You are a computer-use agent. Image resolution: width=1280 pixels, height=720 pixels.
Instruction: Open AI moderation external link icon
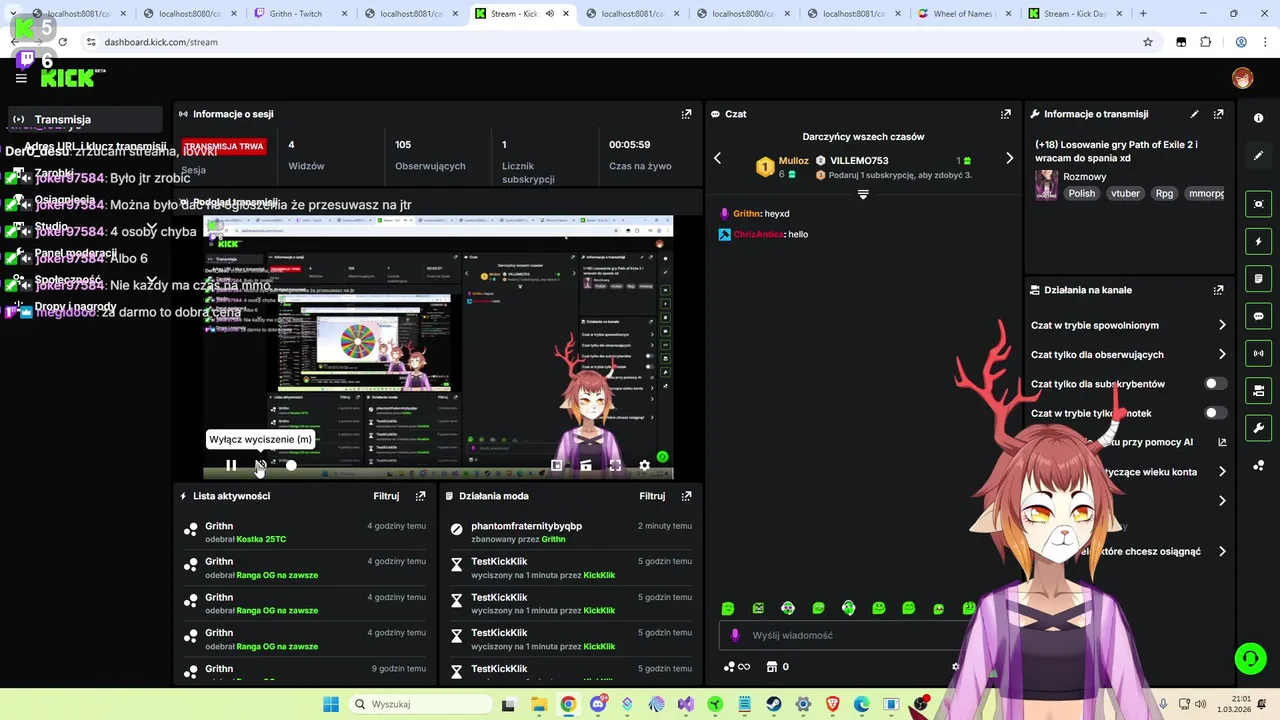click(1222, 442)
